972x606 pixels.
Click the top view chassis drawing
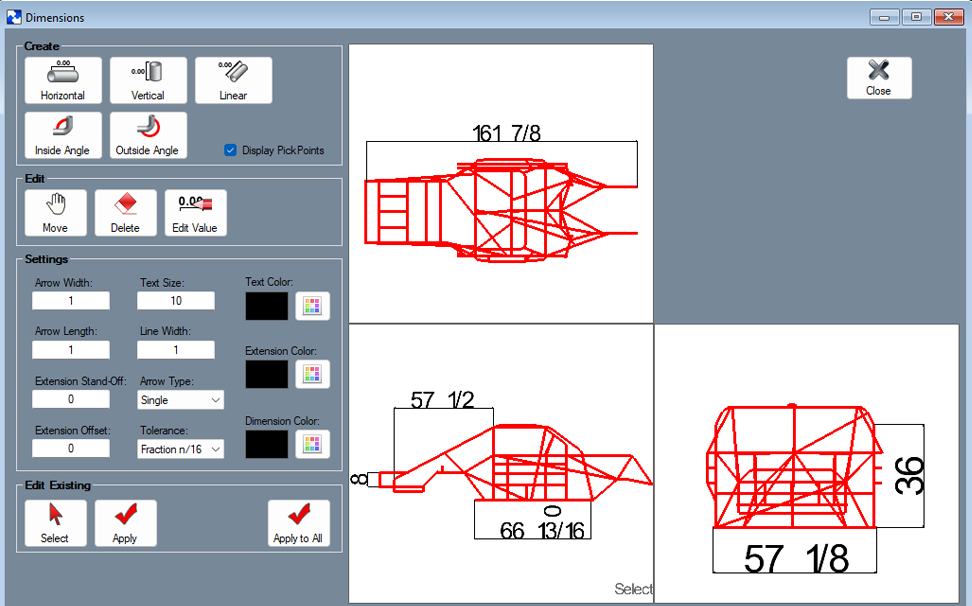point(500,210)
